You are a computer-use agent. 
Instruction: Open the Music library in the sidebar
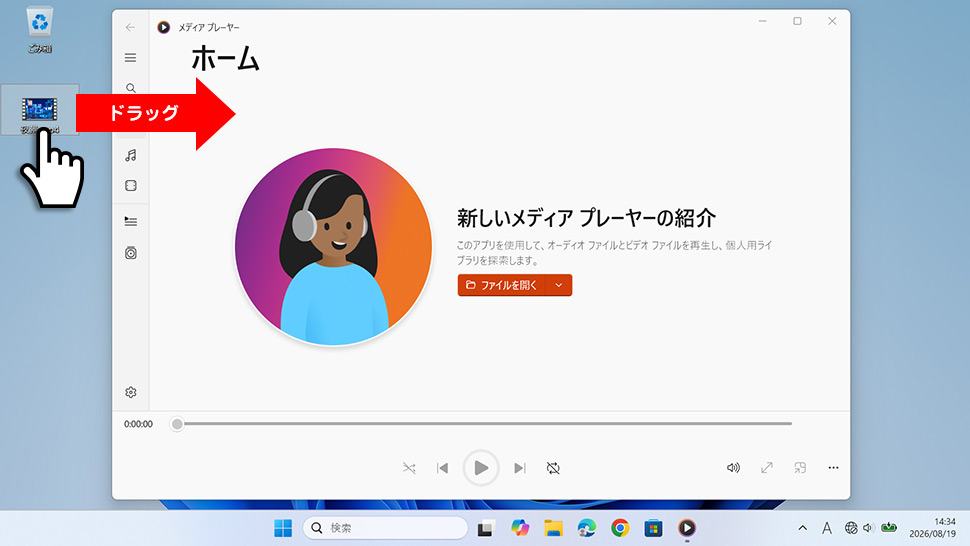click(131, 155)
